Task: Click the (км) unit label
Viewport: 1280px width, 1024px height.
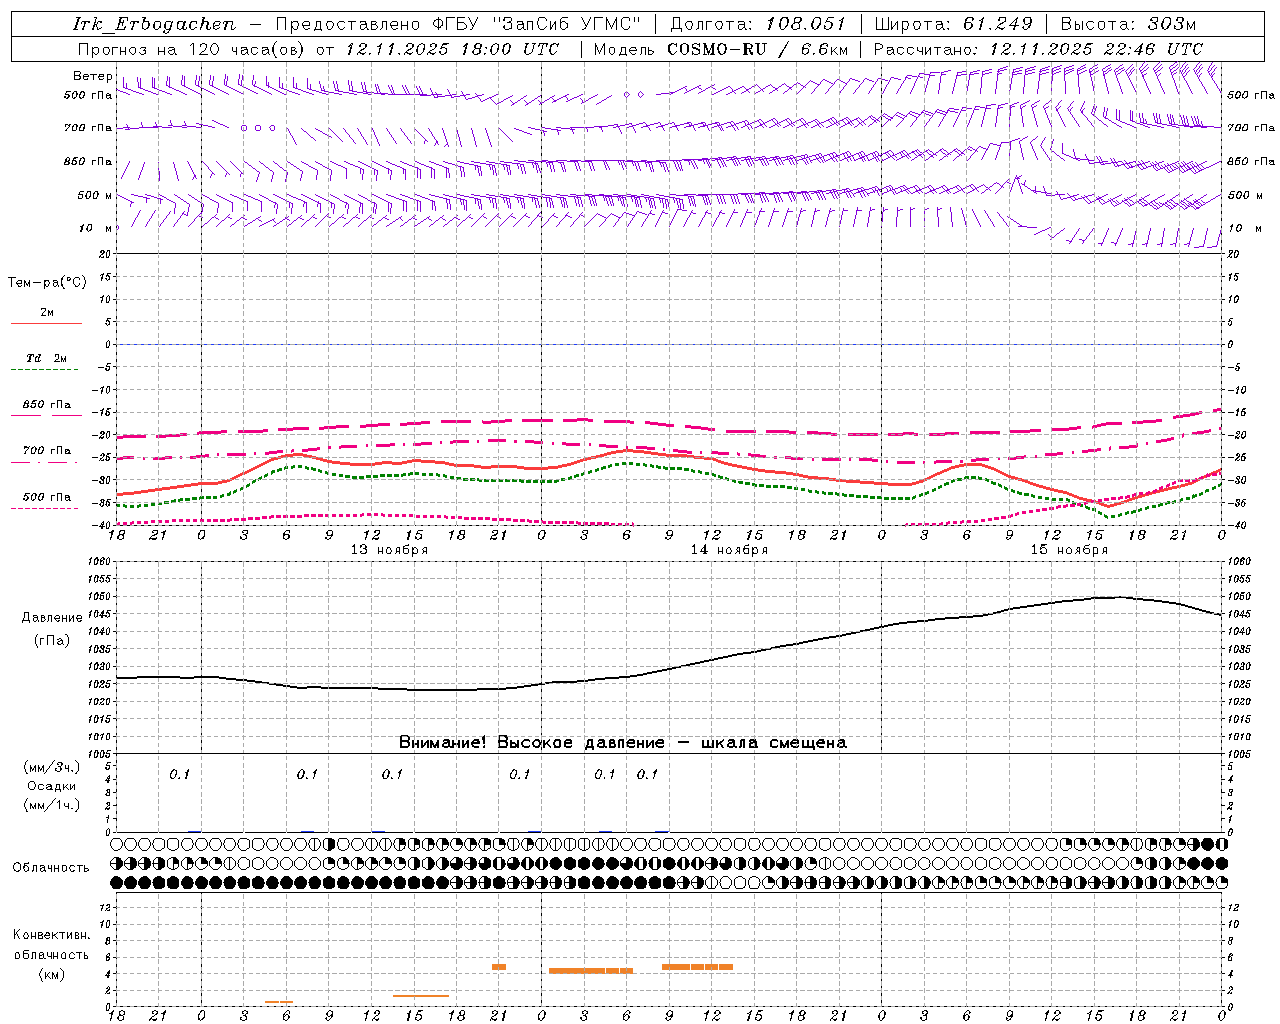Action: tap(51, 974)
